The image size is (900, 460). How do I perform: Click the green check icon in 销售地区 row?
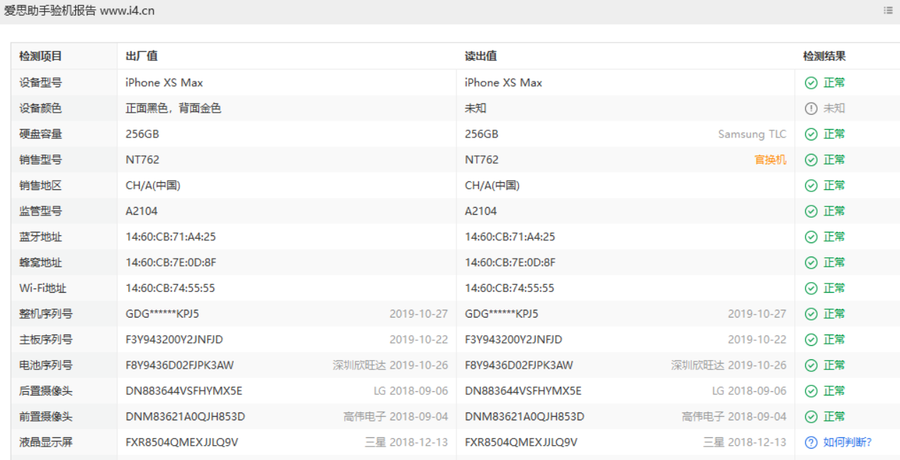(x=811, y=185)
